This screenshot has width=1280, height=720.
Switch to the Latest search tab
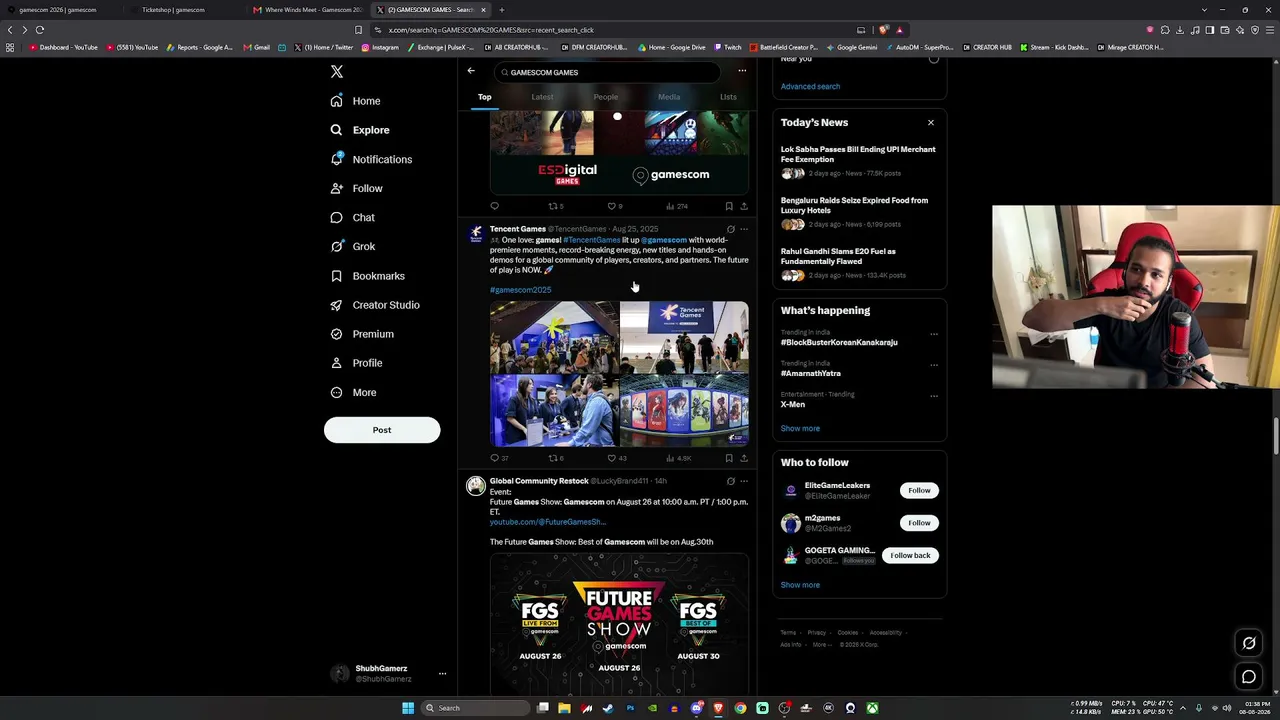542,97
